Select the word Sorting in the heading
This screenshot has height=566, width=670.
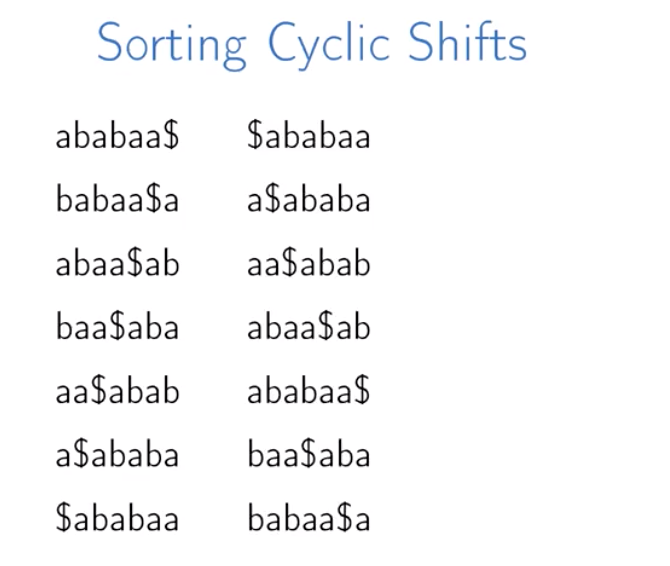pyautogui.click(x=172, y=45)
